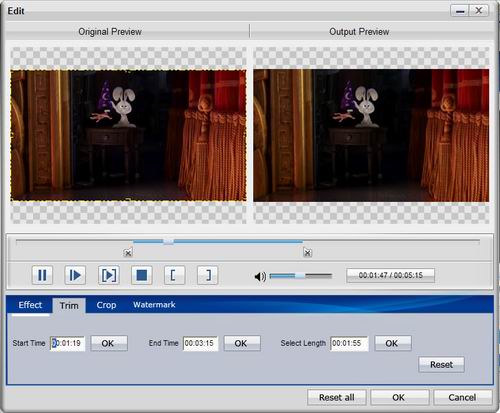Apply edits with the bottom OK button
This screenshot has width=500, height=413.
[399, 397]
